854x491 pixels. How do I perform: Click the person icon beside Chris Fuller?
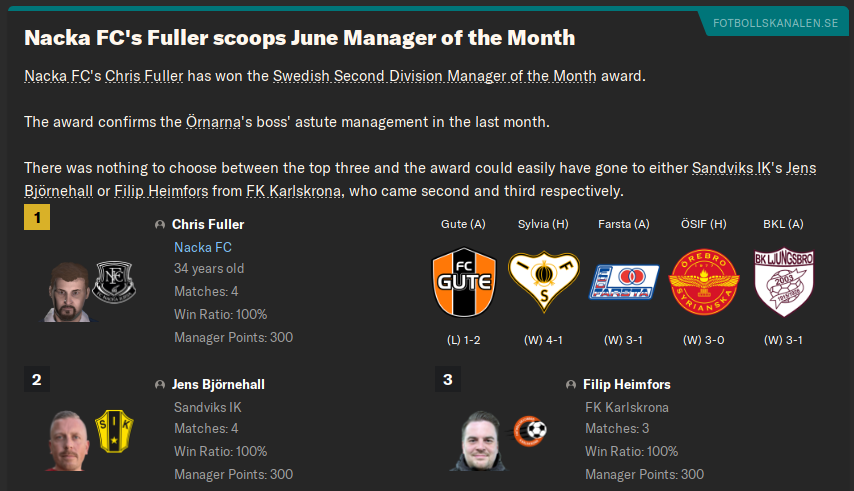160,225
